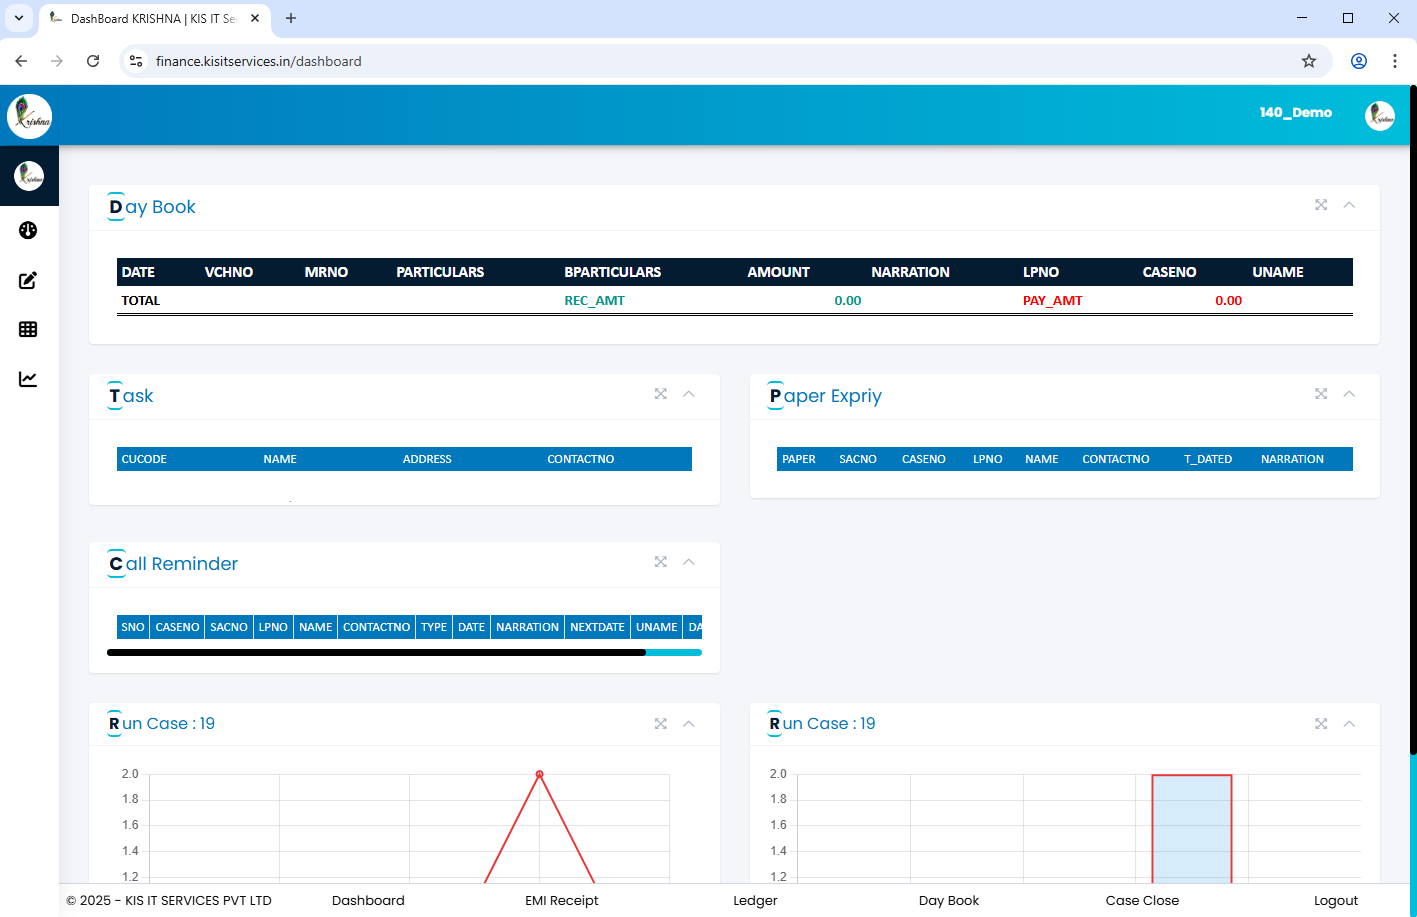Open Day Book from footer menu

(x=949, y=901)
